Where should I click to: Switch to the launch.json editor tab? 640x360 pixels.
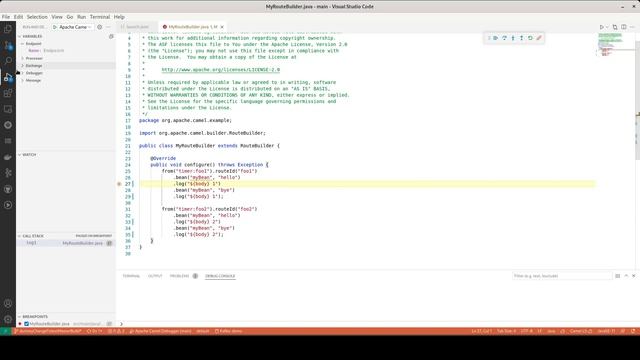pyautogui.click(x=137, y=27)
